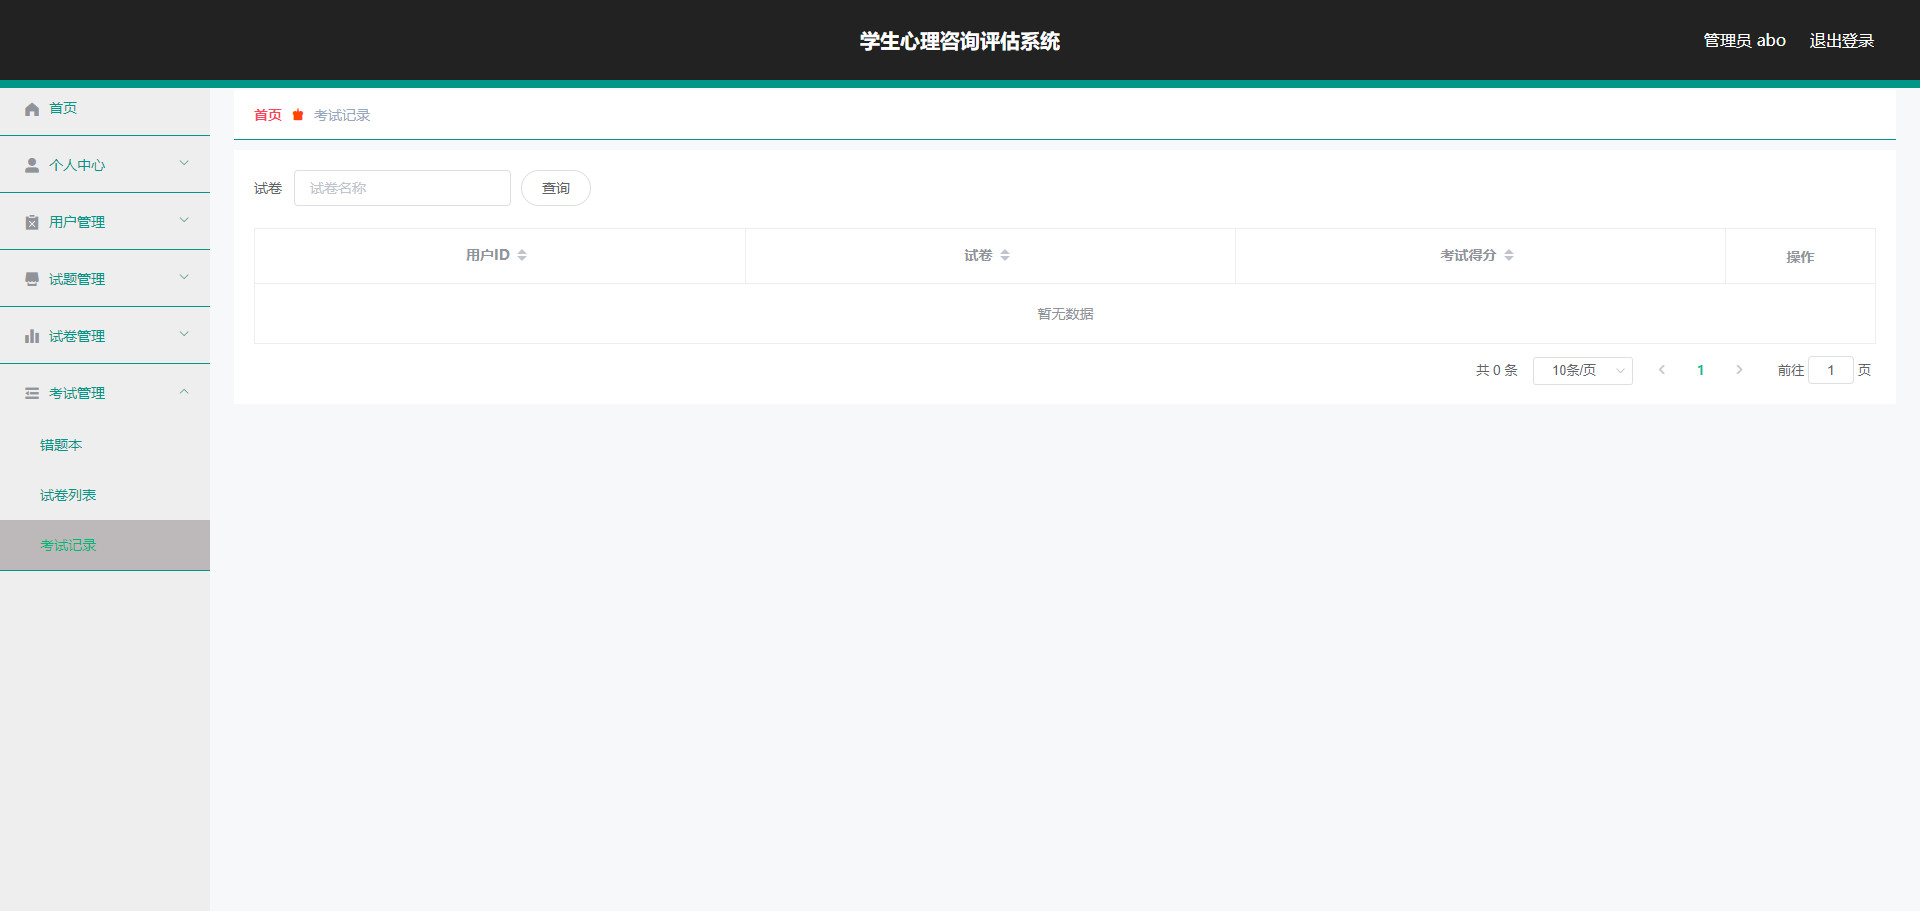Click 首页 breadcrumb link

(x=268, y=115)
